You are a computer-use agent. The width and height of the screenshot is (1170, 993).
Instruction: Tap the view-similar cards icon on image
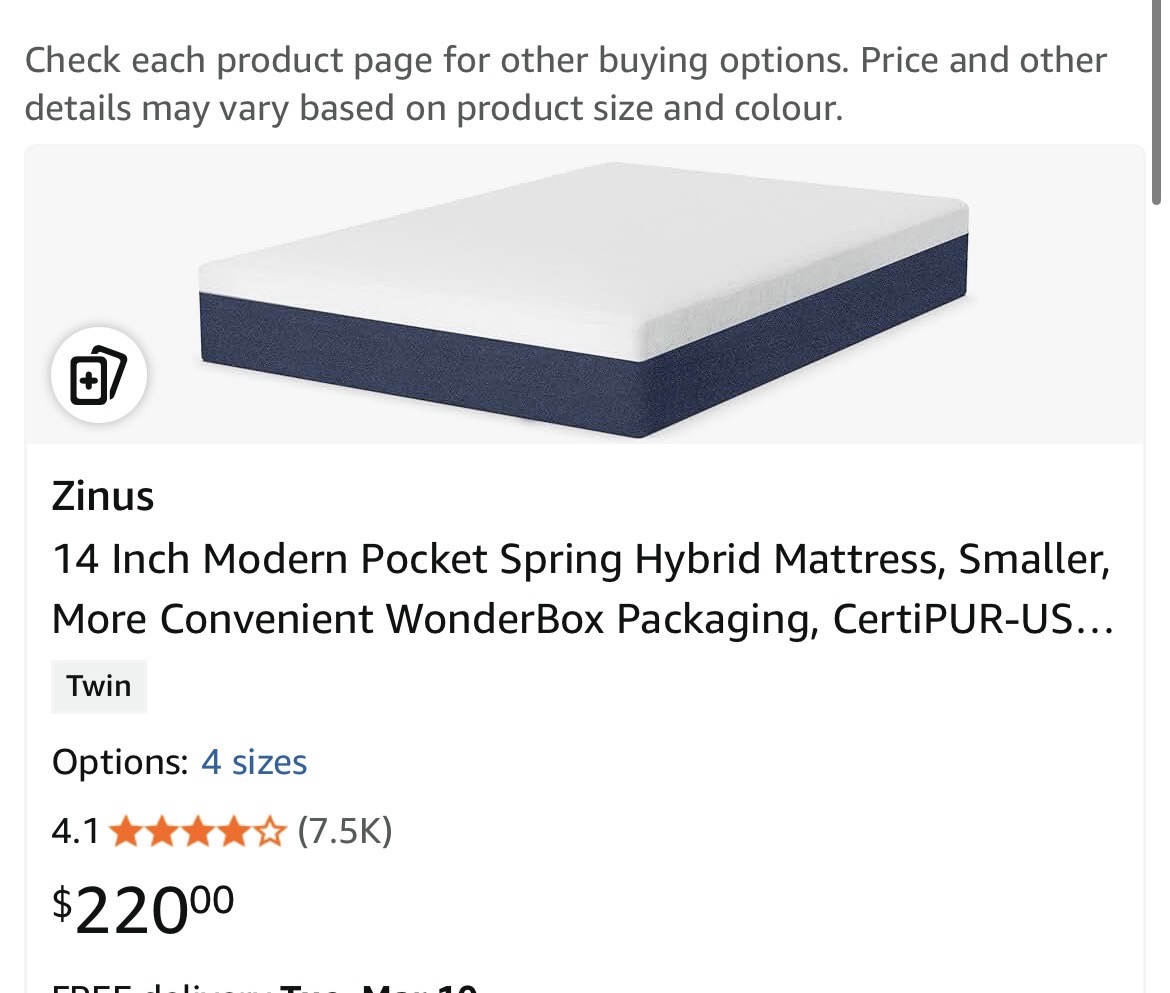pyautogui.click(x=99, y=376)
